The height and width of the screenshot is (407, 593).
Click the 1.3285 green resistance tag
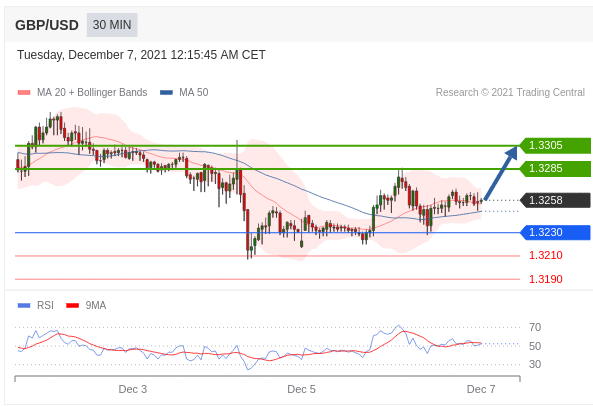[555, 169]
